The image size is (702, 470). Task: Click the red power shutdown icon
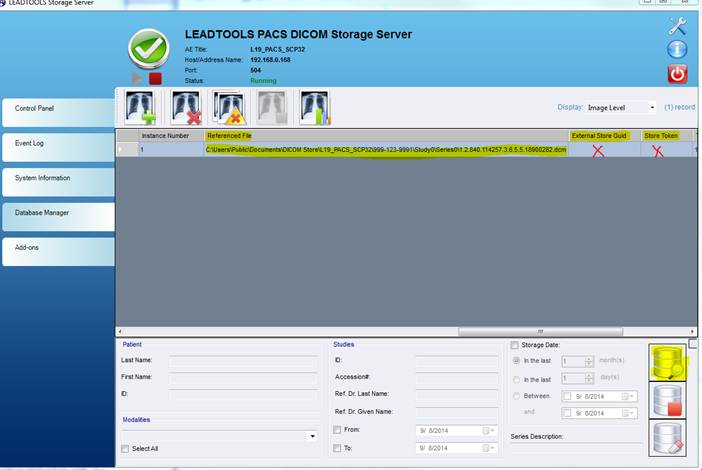pos(677,74)
